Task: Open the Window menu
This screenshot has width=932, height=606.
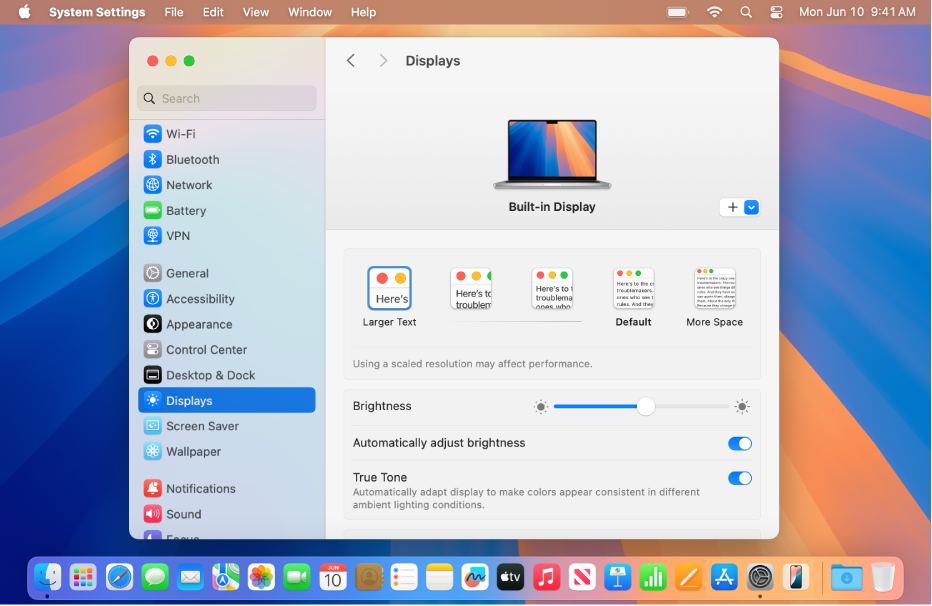Action: [310, 12]
